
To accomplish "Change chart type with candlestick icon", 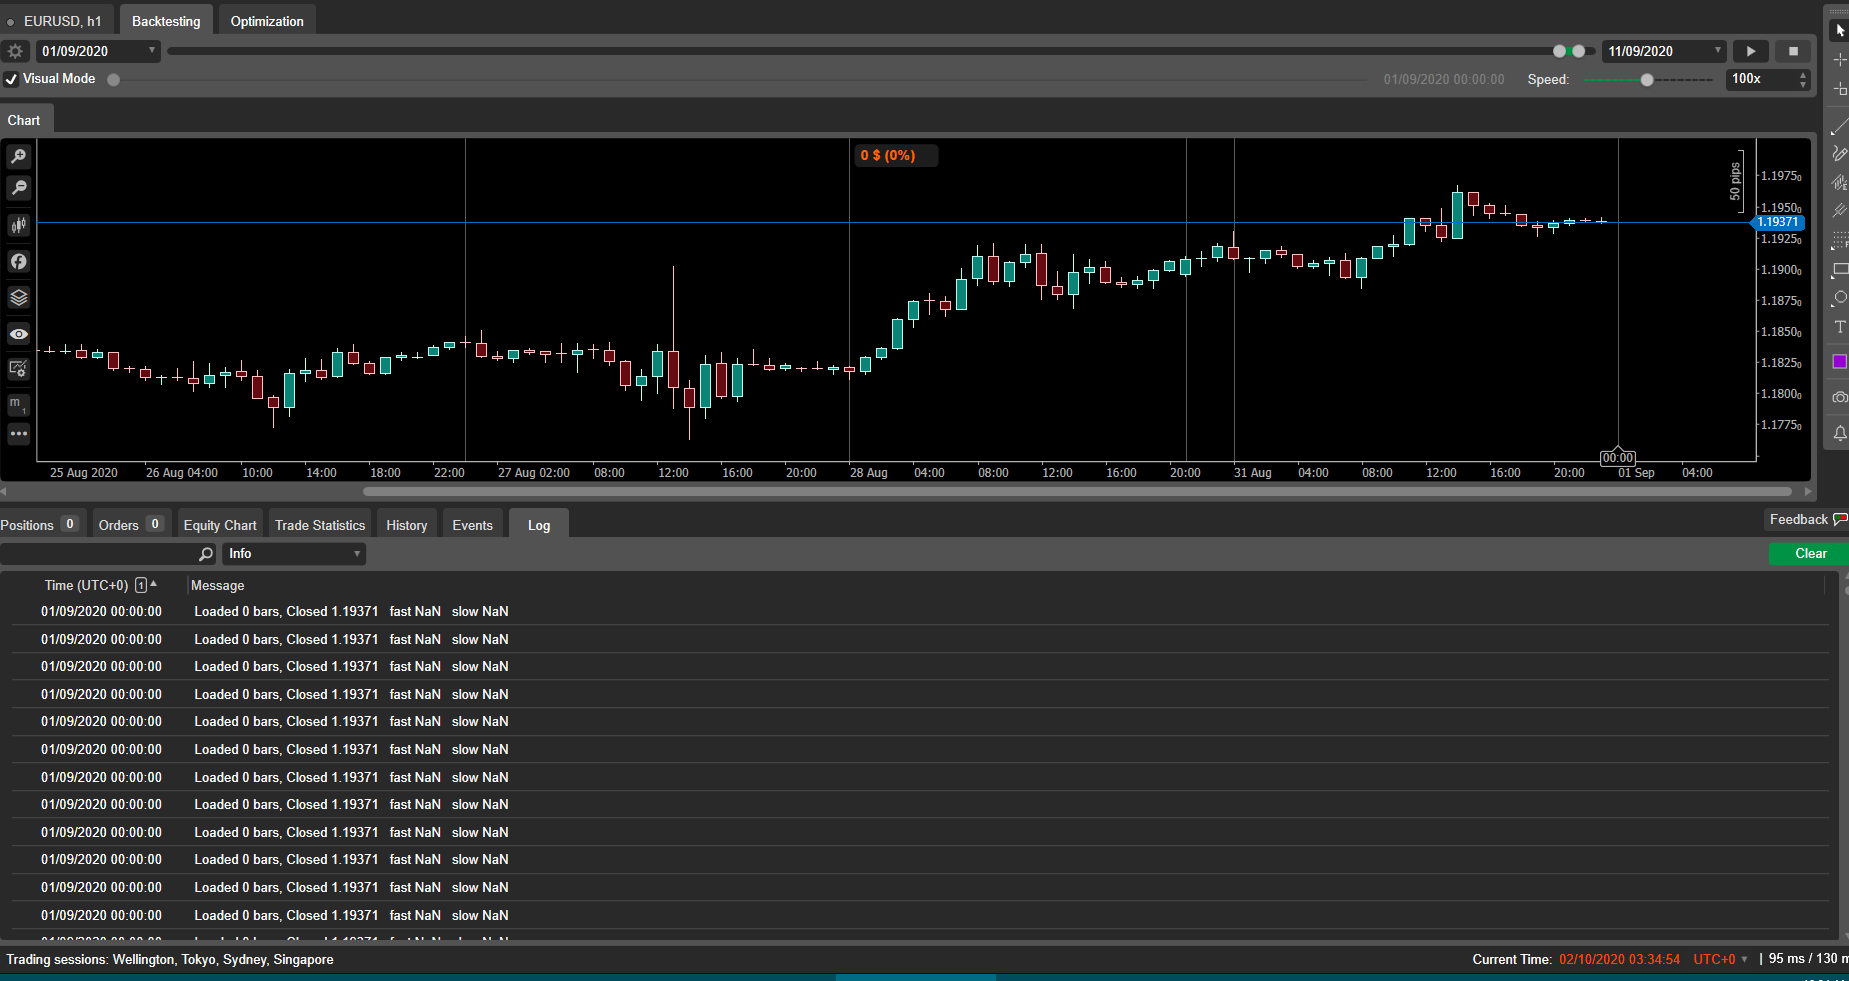I will coord(18,225).
